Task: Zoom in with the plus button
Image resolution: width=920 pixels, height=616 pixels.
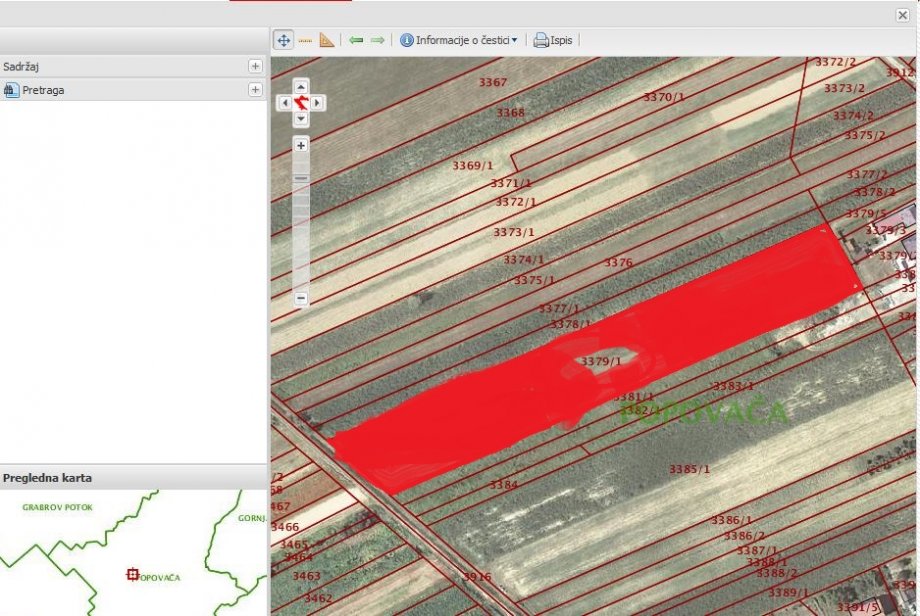Action: [301, 145]
